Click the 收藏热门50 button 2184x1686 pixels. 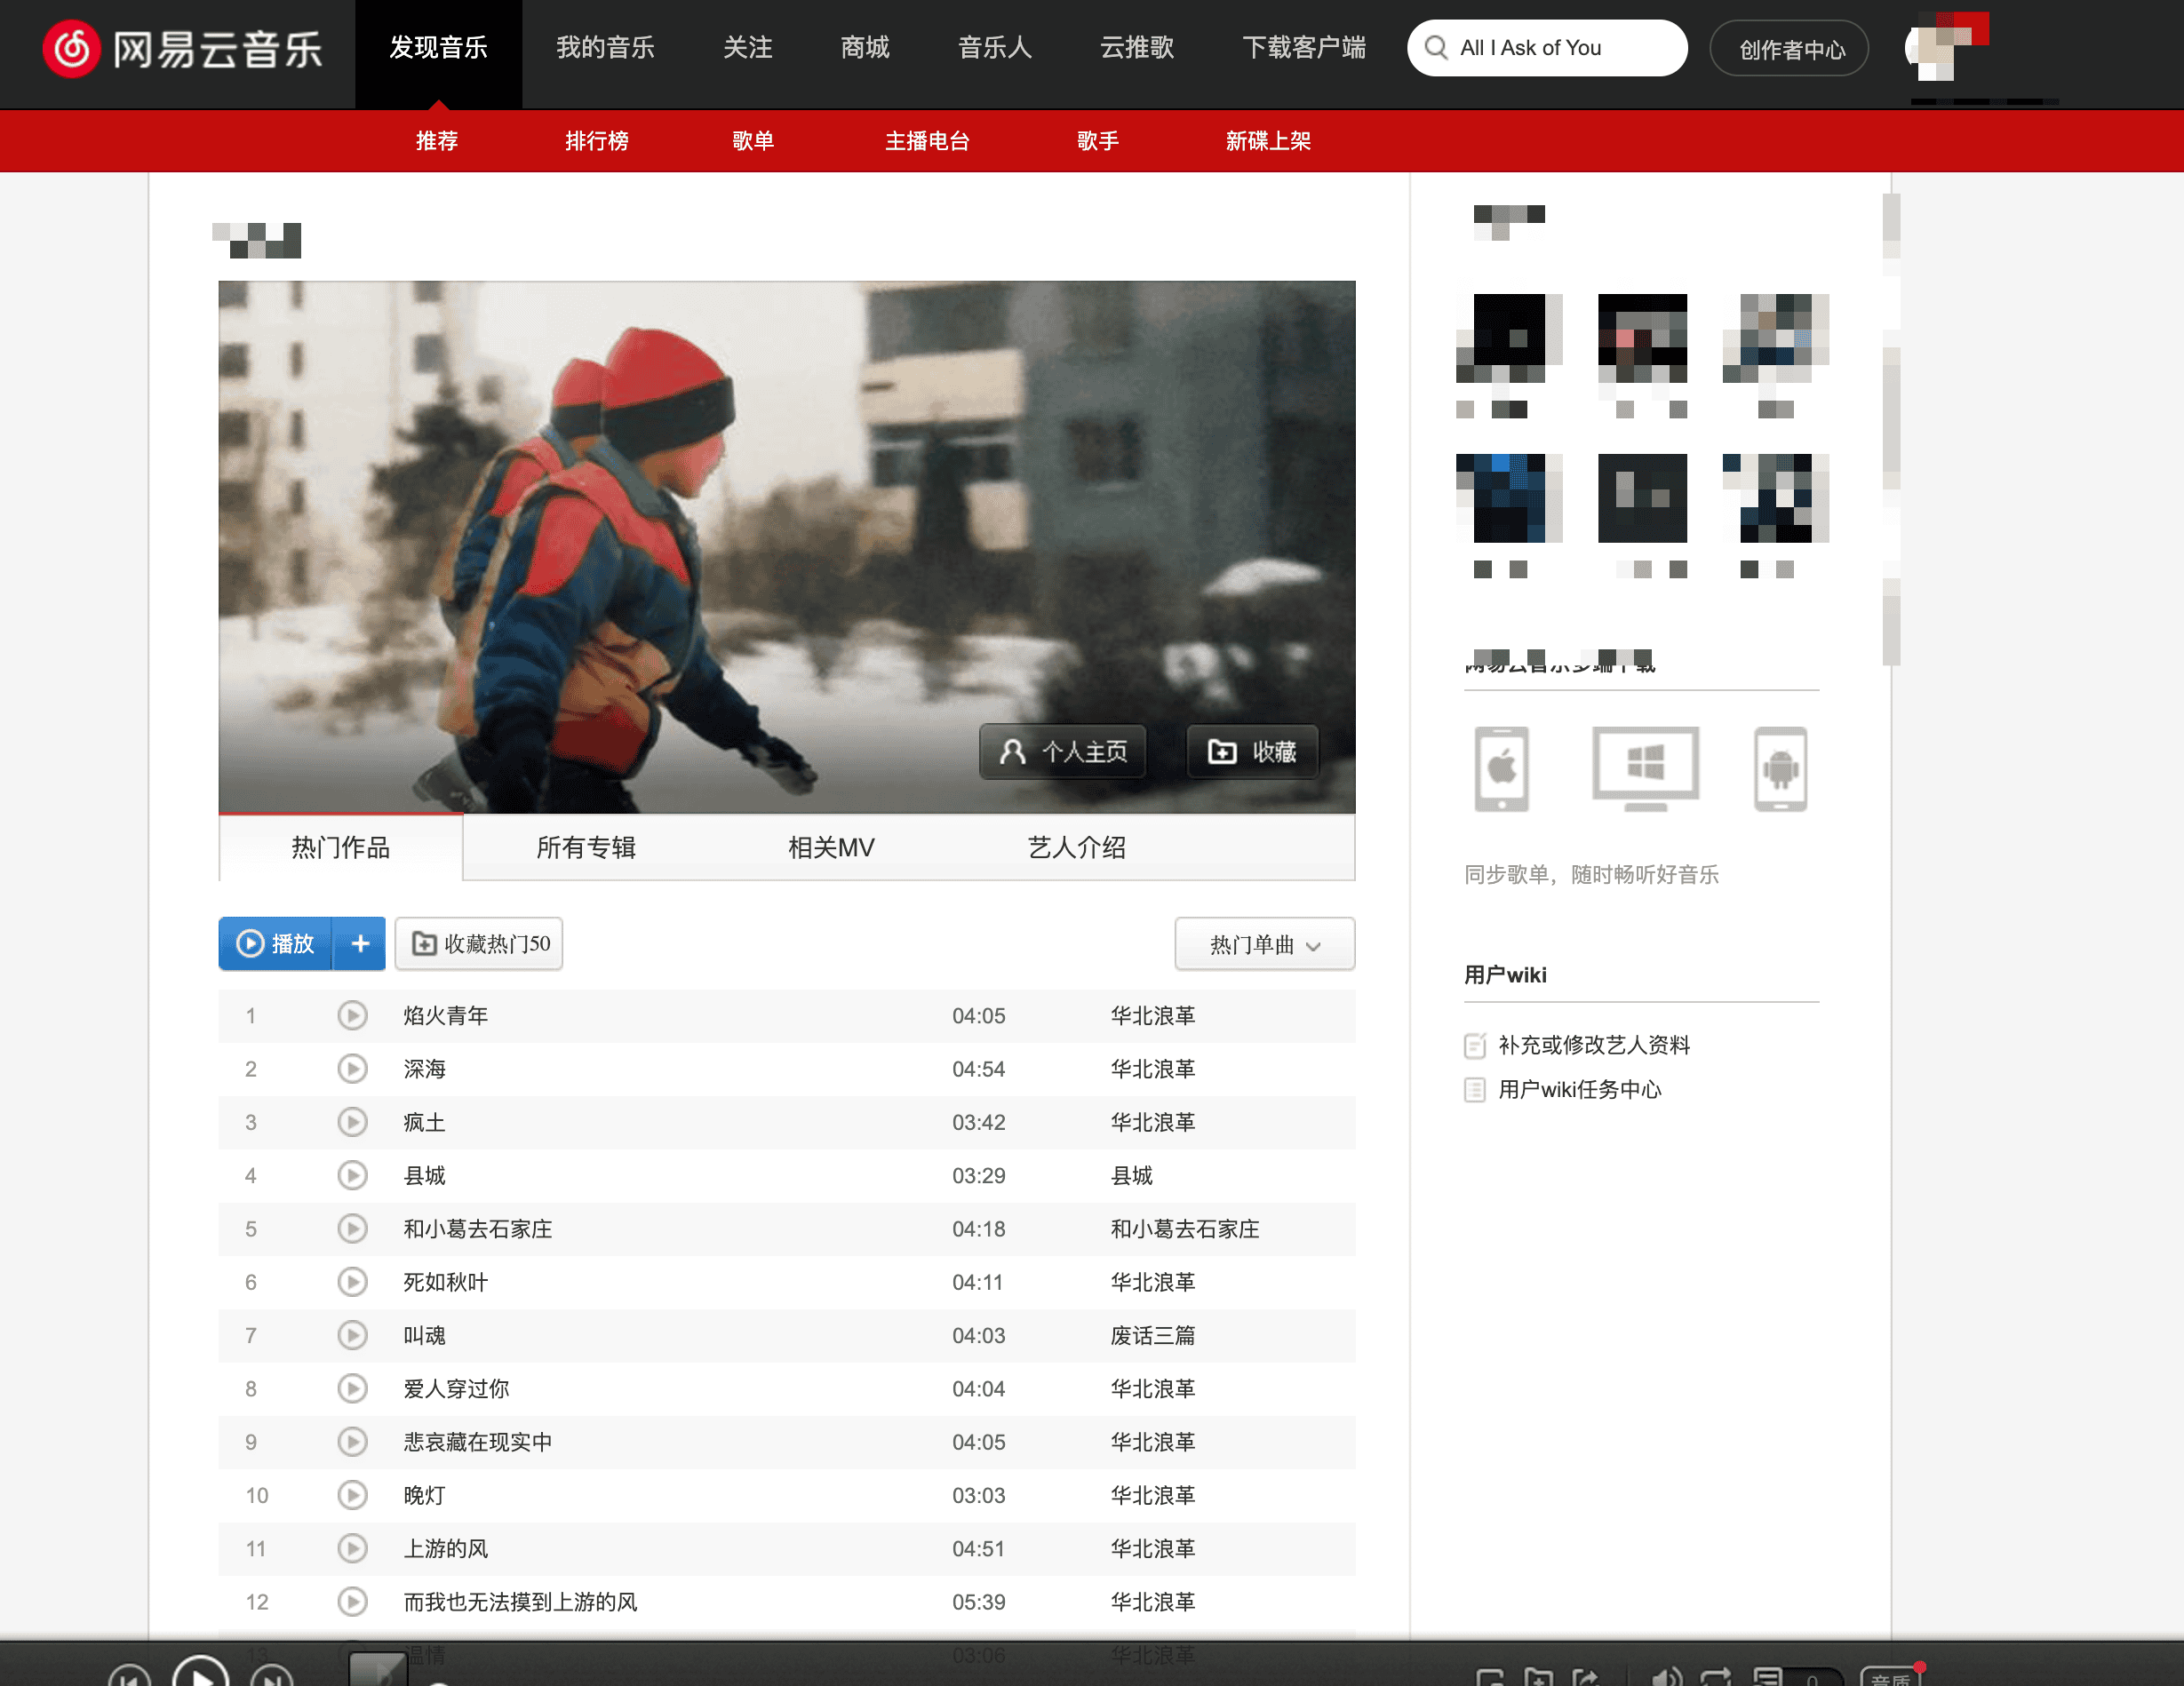tap(479, 943)
